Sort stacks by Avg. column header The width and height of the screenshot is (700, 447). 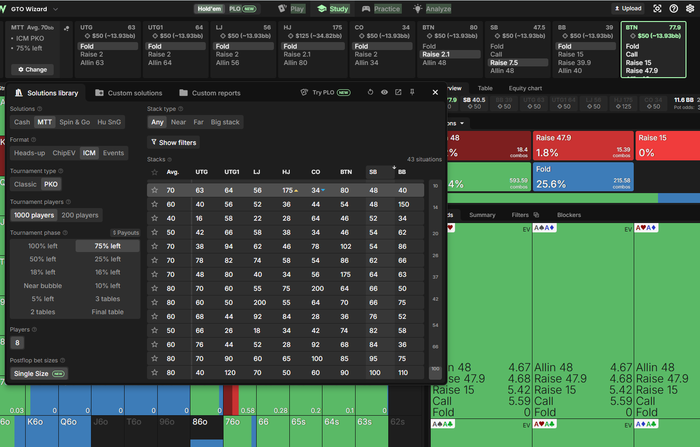tap(173, 172)
